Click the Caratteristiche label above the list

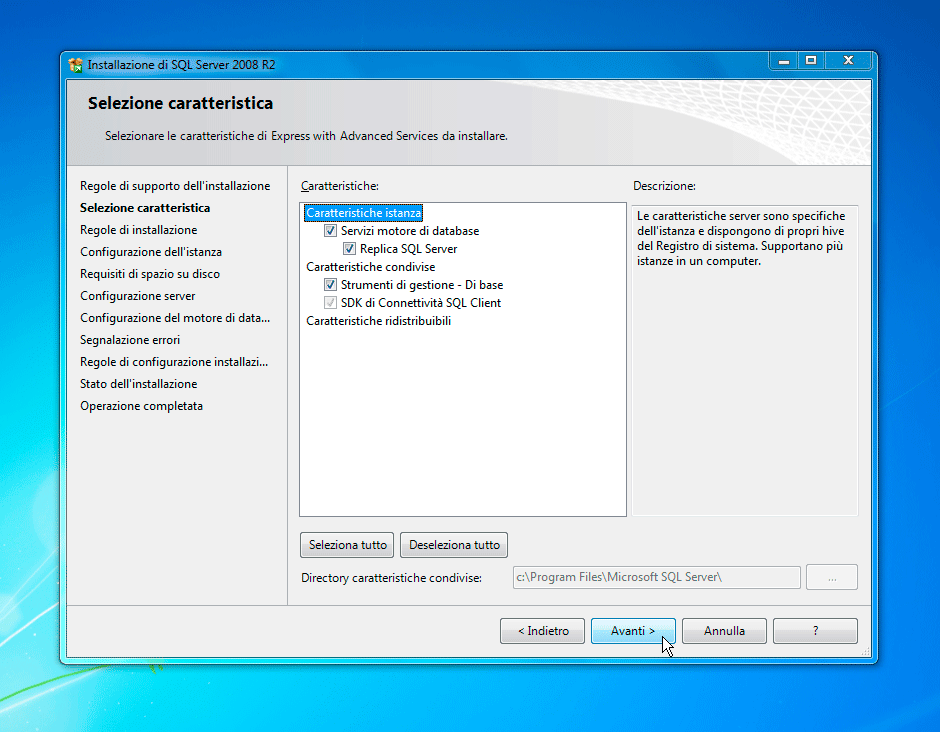[x=340, y=186]
